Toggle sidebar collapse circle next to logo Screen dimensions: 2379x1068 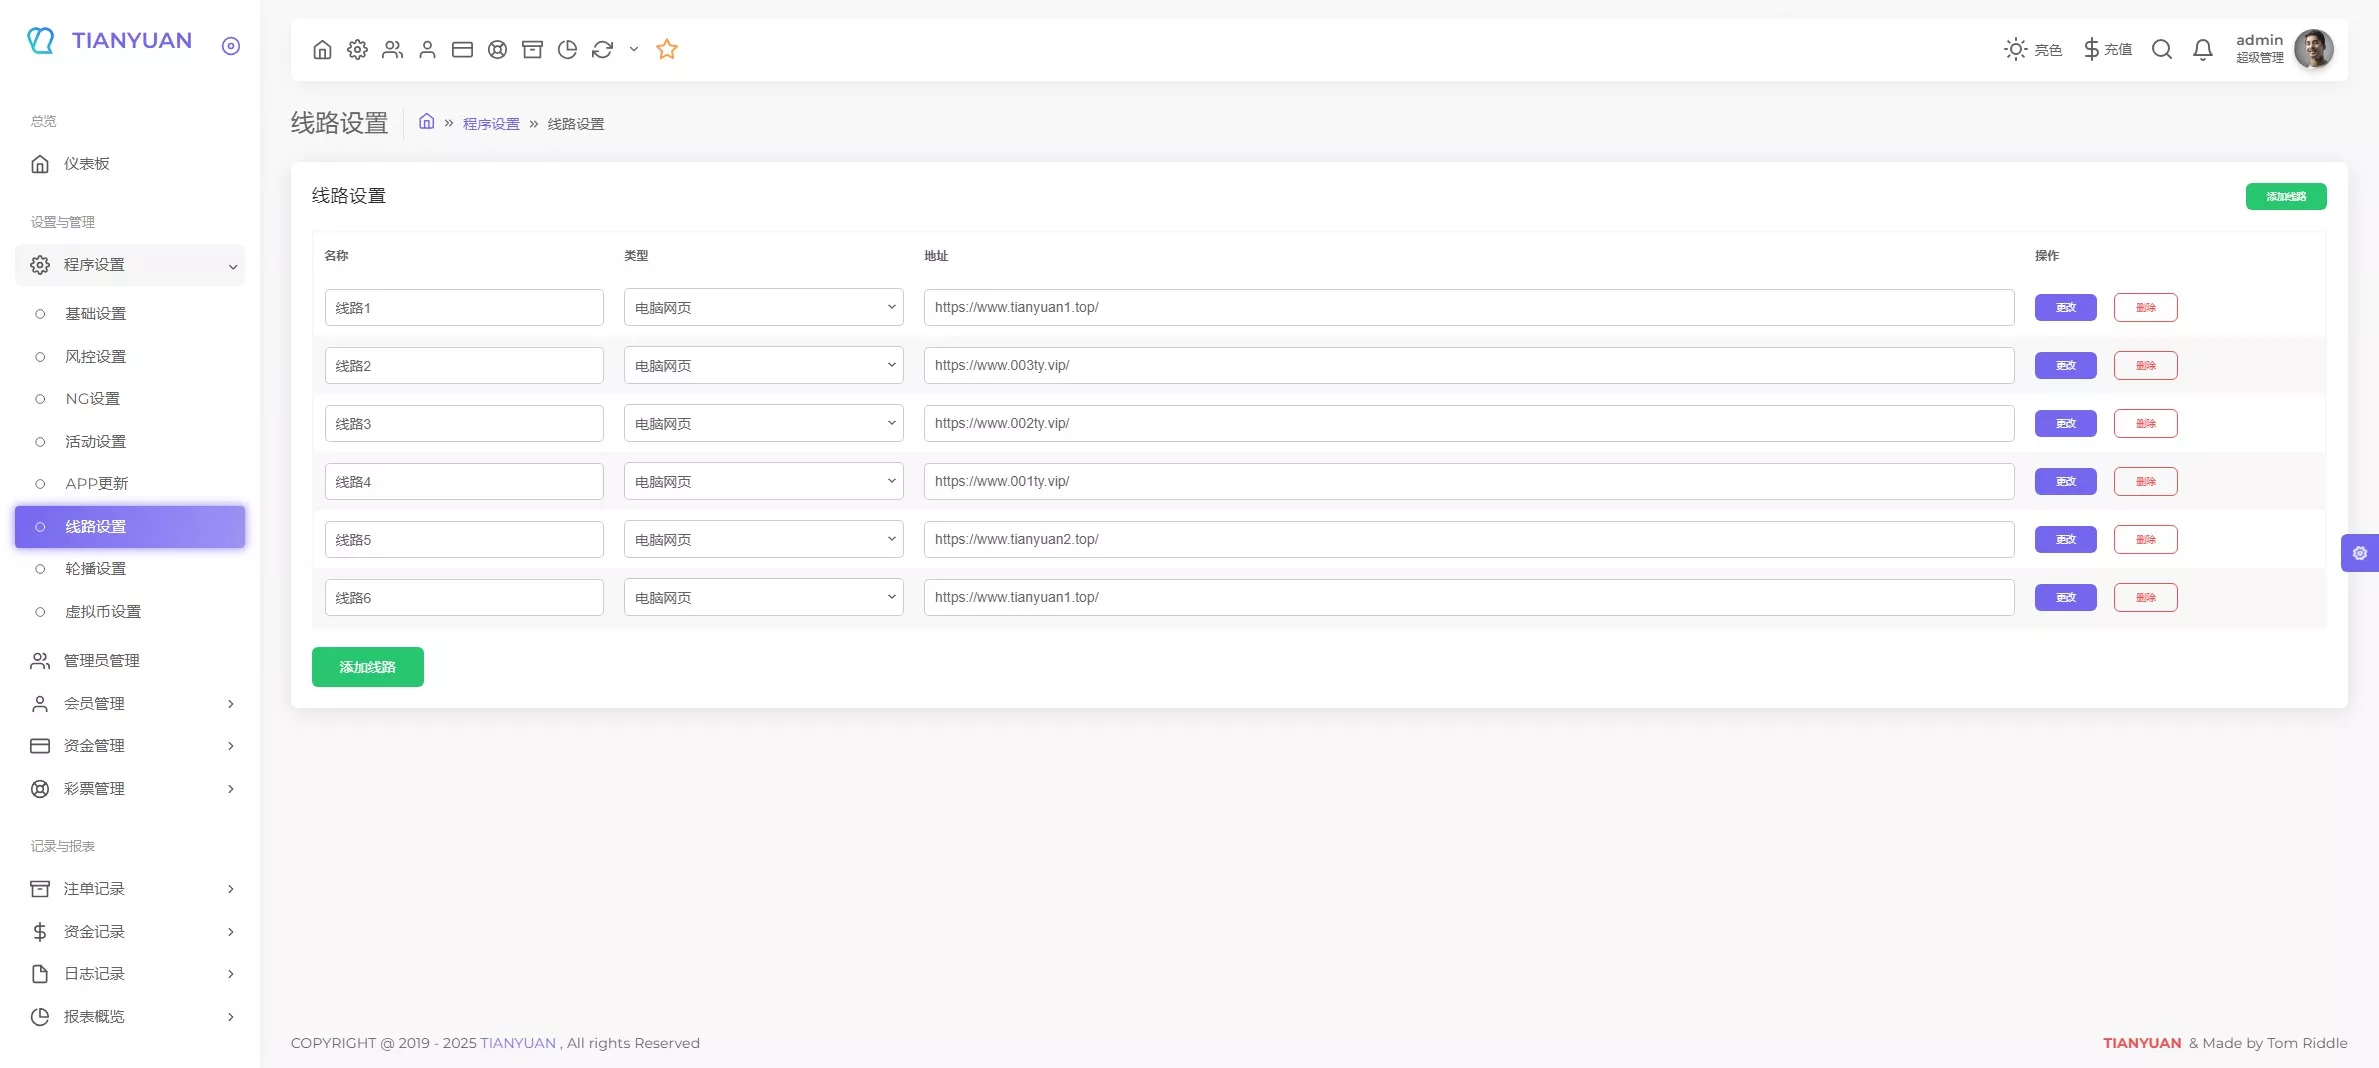coord(231,46)
